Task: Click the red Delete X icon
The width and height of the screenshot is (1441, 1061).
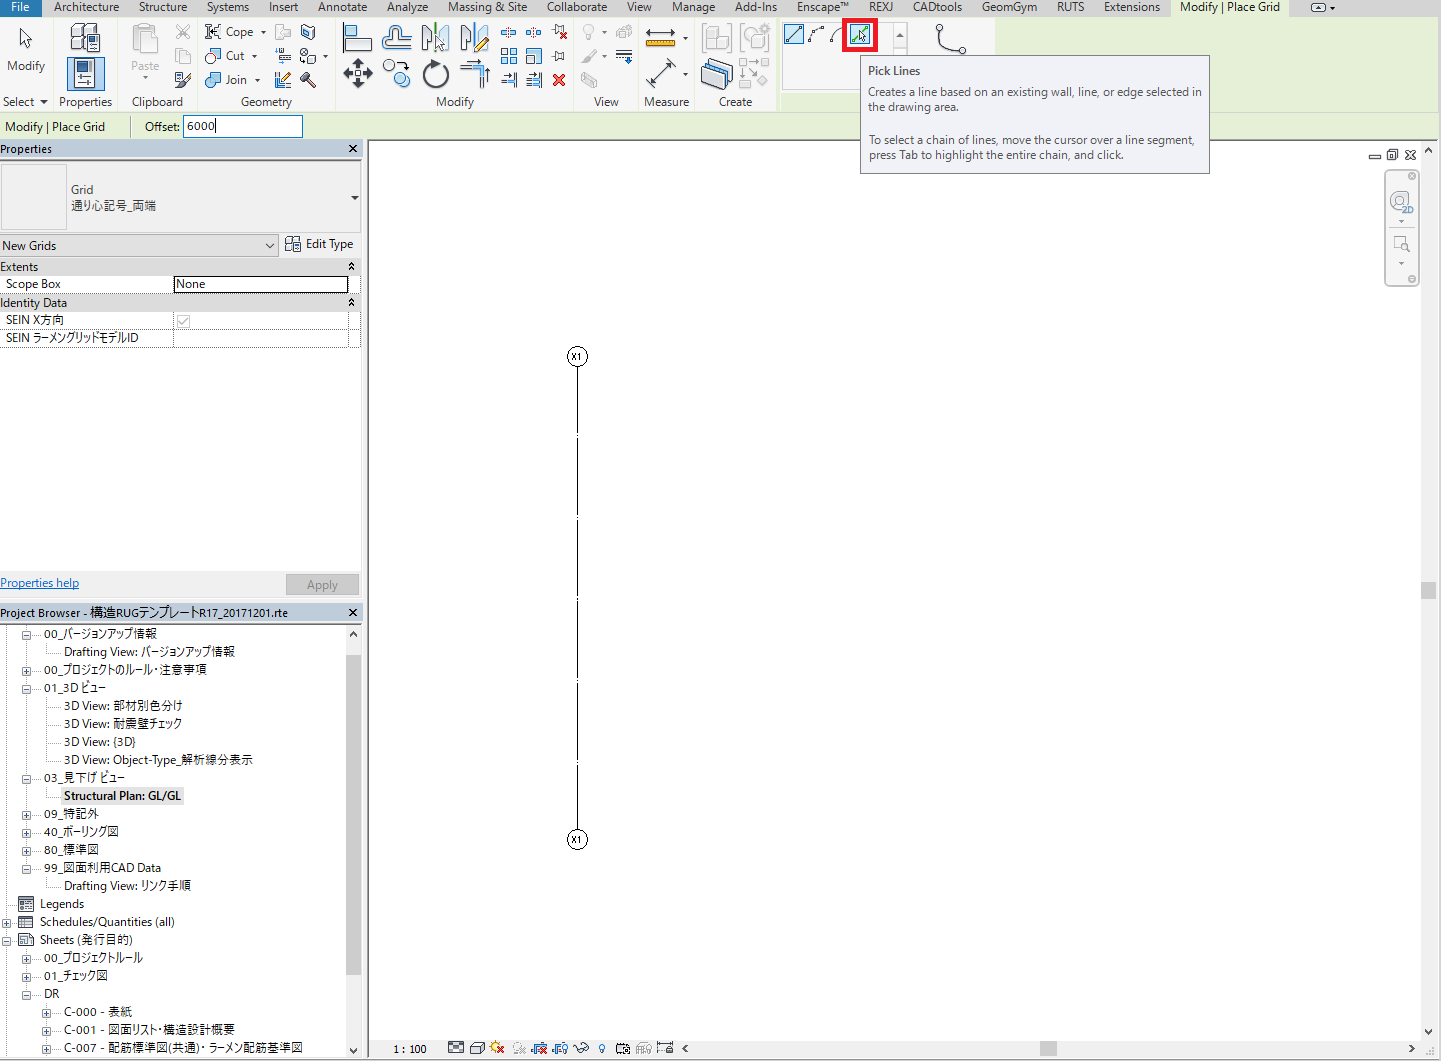Action: coord(559,80)
